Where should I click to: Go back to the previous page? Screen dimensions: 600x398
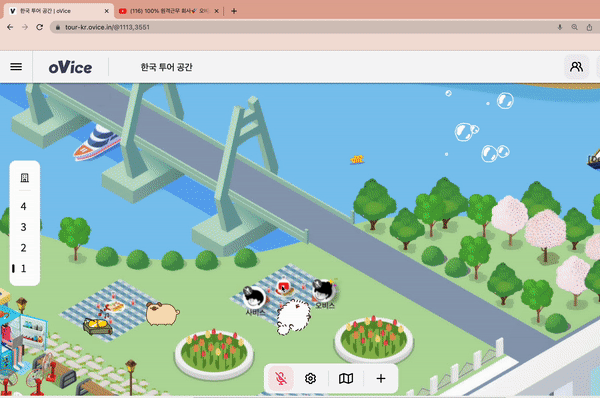click(10, 27)
